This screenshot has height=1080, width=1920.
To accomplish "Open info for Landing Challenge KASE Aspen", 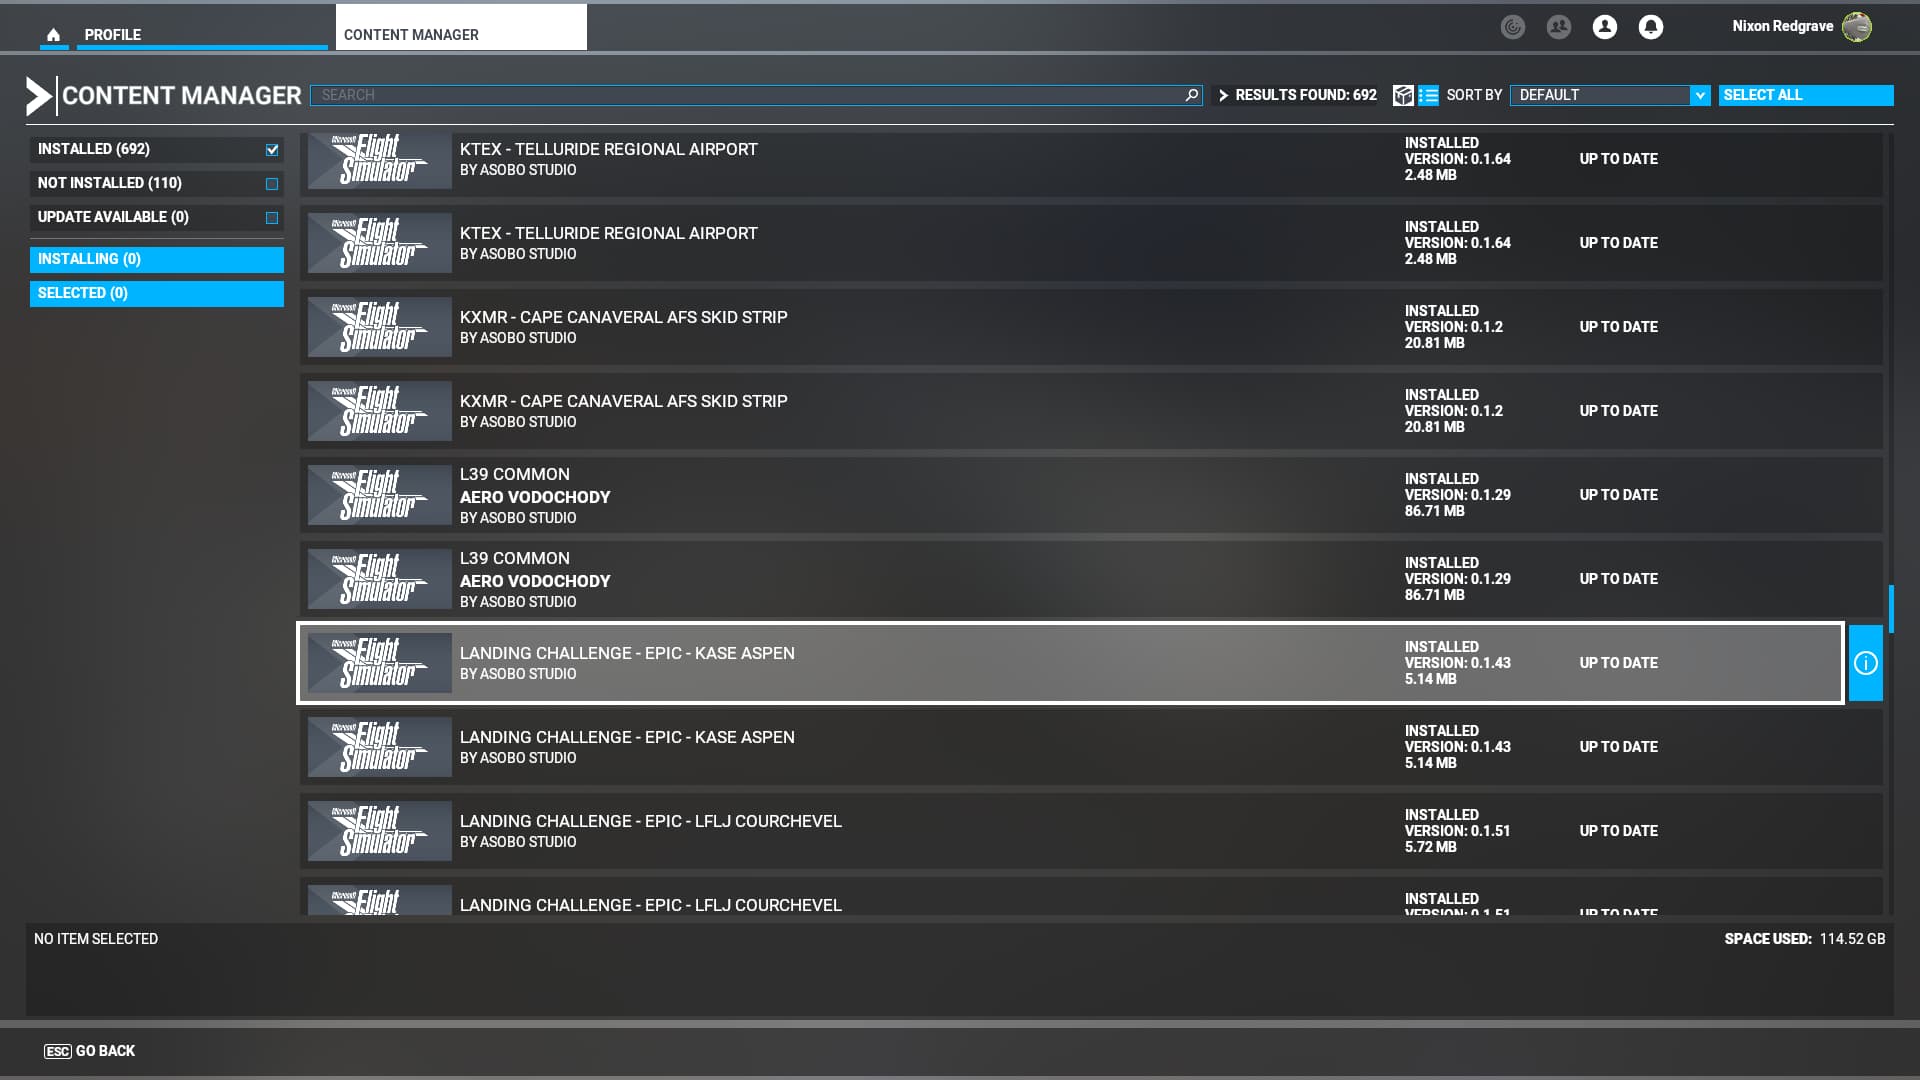I will [x=1865, y=663].
